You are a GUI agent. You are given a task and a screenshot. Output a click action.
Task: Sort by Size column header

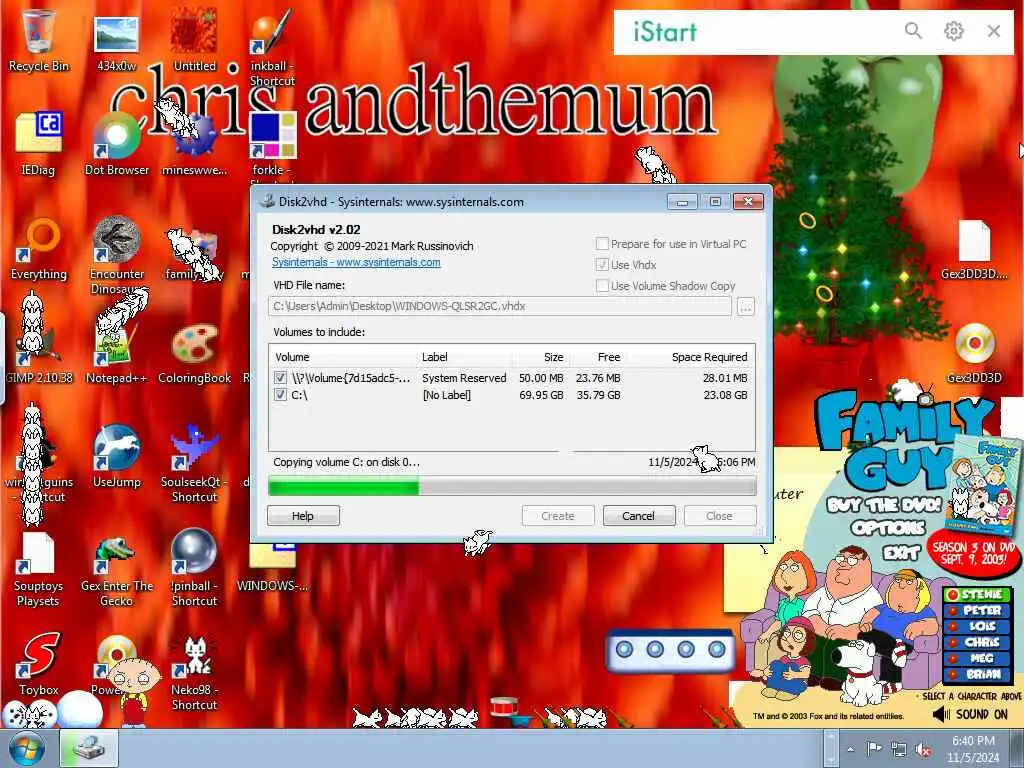pyautogui.click(x=541, y=357)
